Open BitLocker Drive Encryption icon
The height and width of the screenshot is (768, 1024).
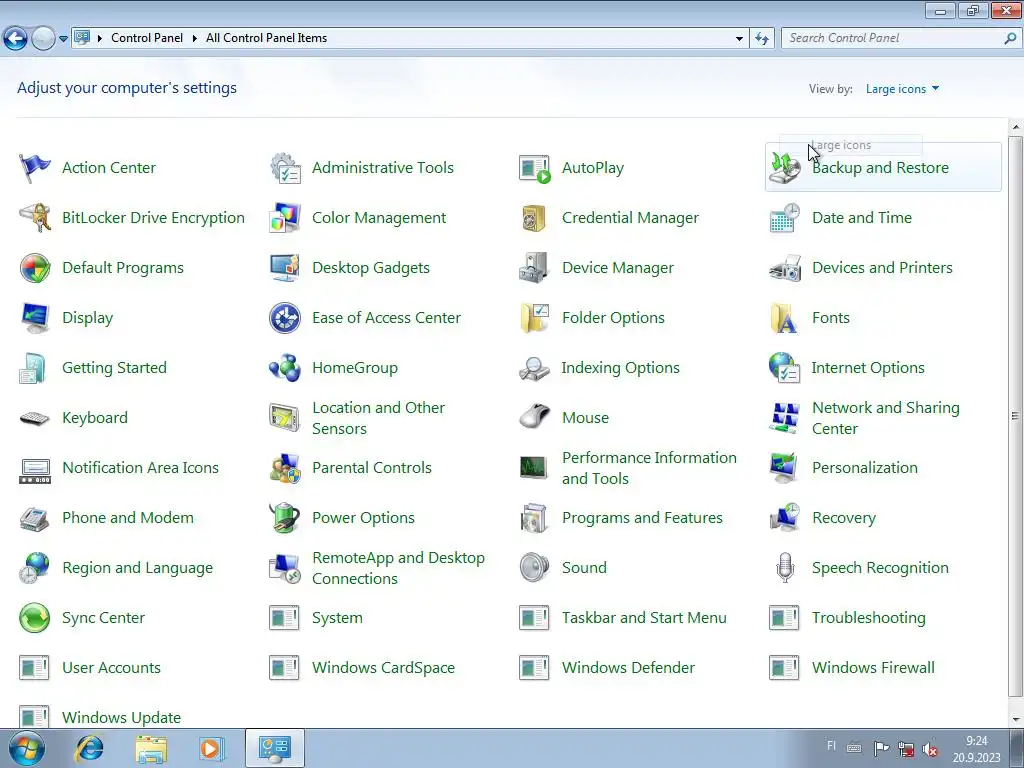[x=35, y=218]
